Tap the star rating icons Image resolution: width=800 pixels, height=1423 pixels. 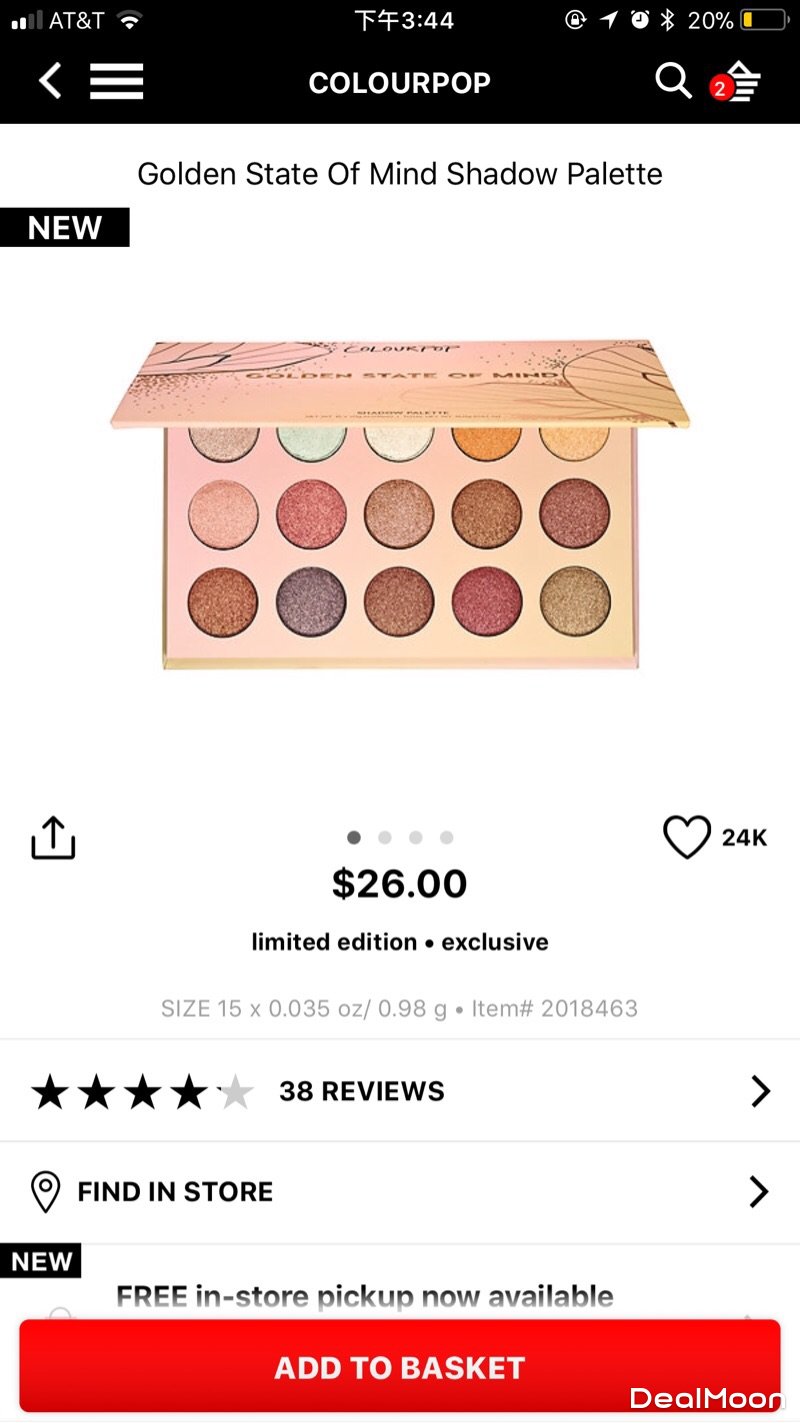click(142, 1092)
